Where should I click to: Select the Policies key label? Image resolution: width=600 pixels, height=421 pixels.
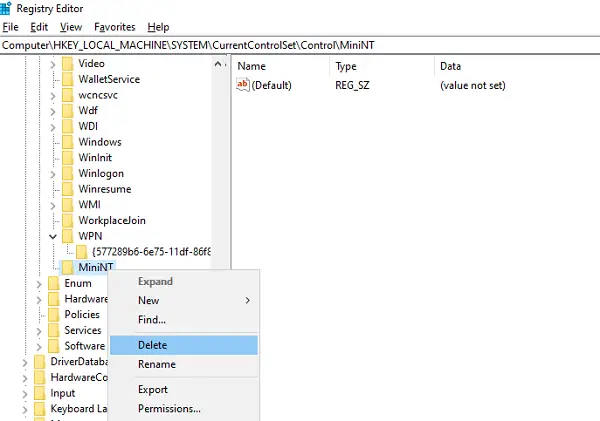tap(82, 315)
